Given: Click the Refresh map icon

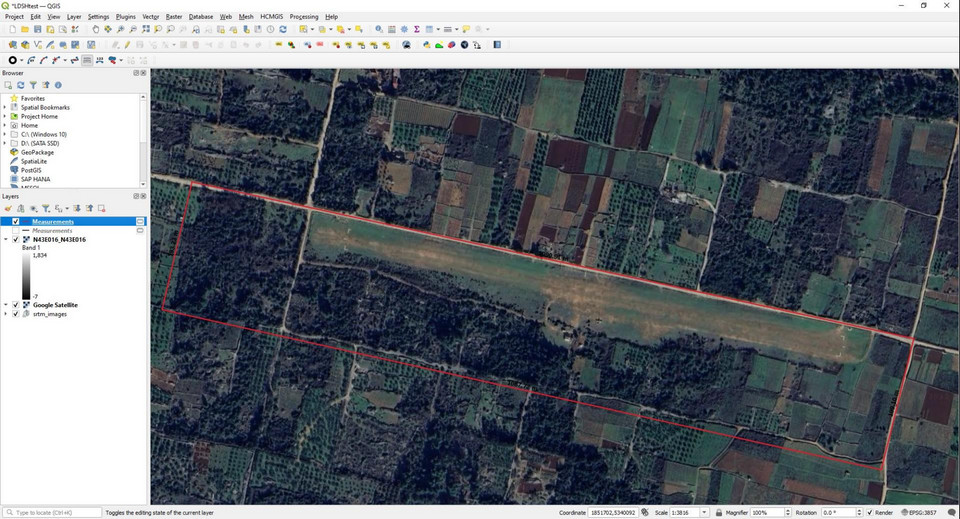Looking at the screenshot, I should pyautogui.click(x=283, y=29).
